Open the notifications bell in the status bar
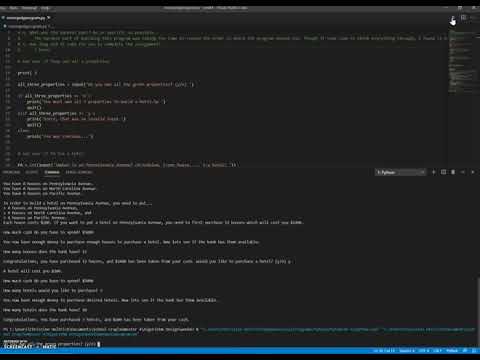The height and width of the screenshot is (360, 480). [x=474, y=351]
